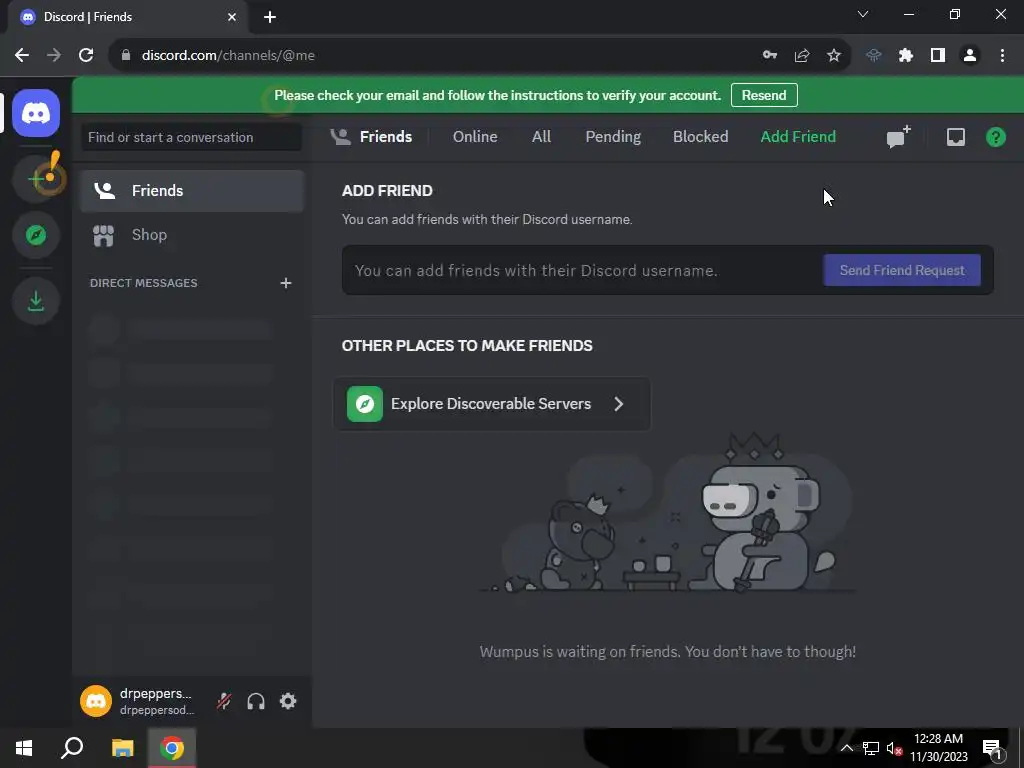Click the discord.com address bar URL
Screen dimensions: 1024x768
click(x=228, y=56)
